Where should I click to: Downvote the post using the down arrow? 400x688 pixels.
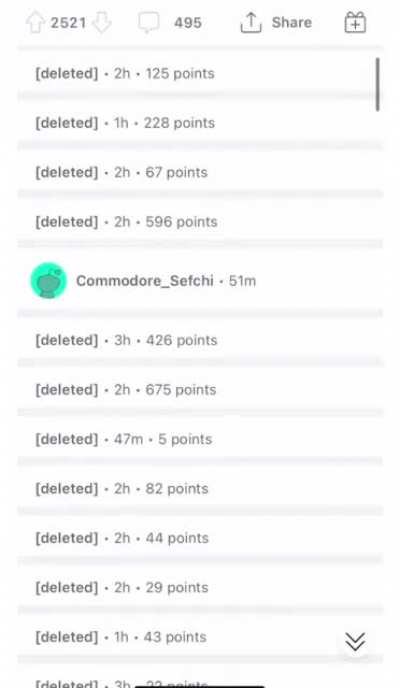(102, 22)
